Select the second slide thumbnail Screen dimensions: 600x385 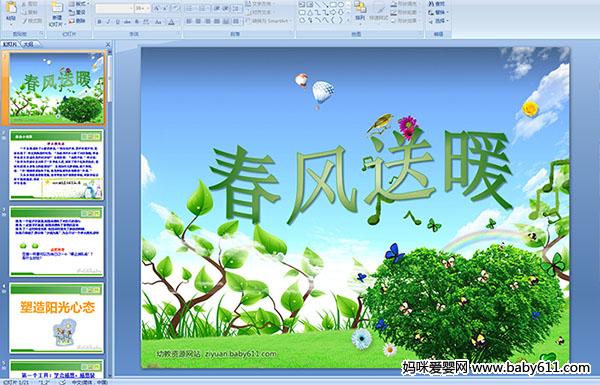56,165
